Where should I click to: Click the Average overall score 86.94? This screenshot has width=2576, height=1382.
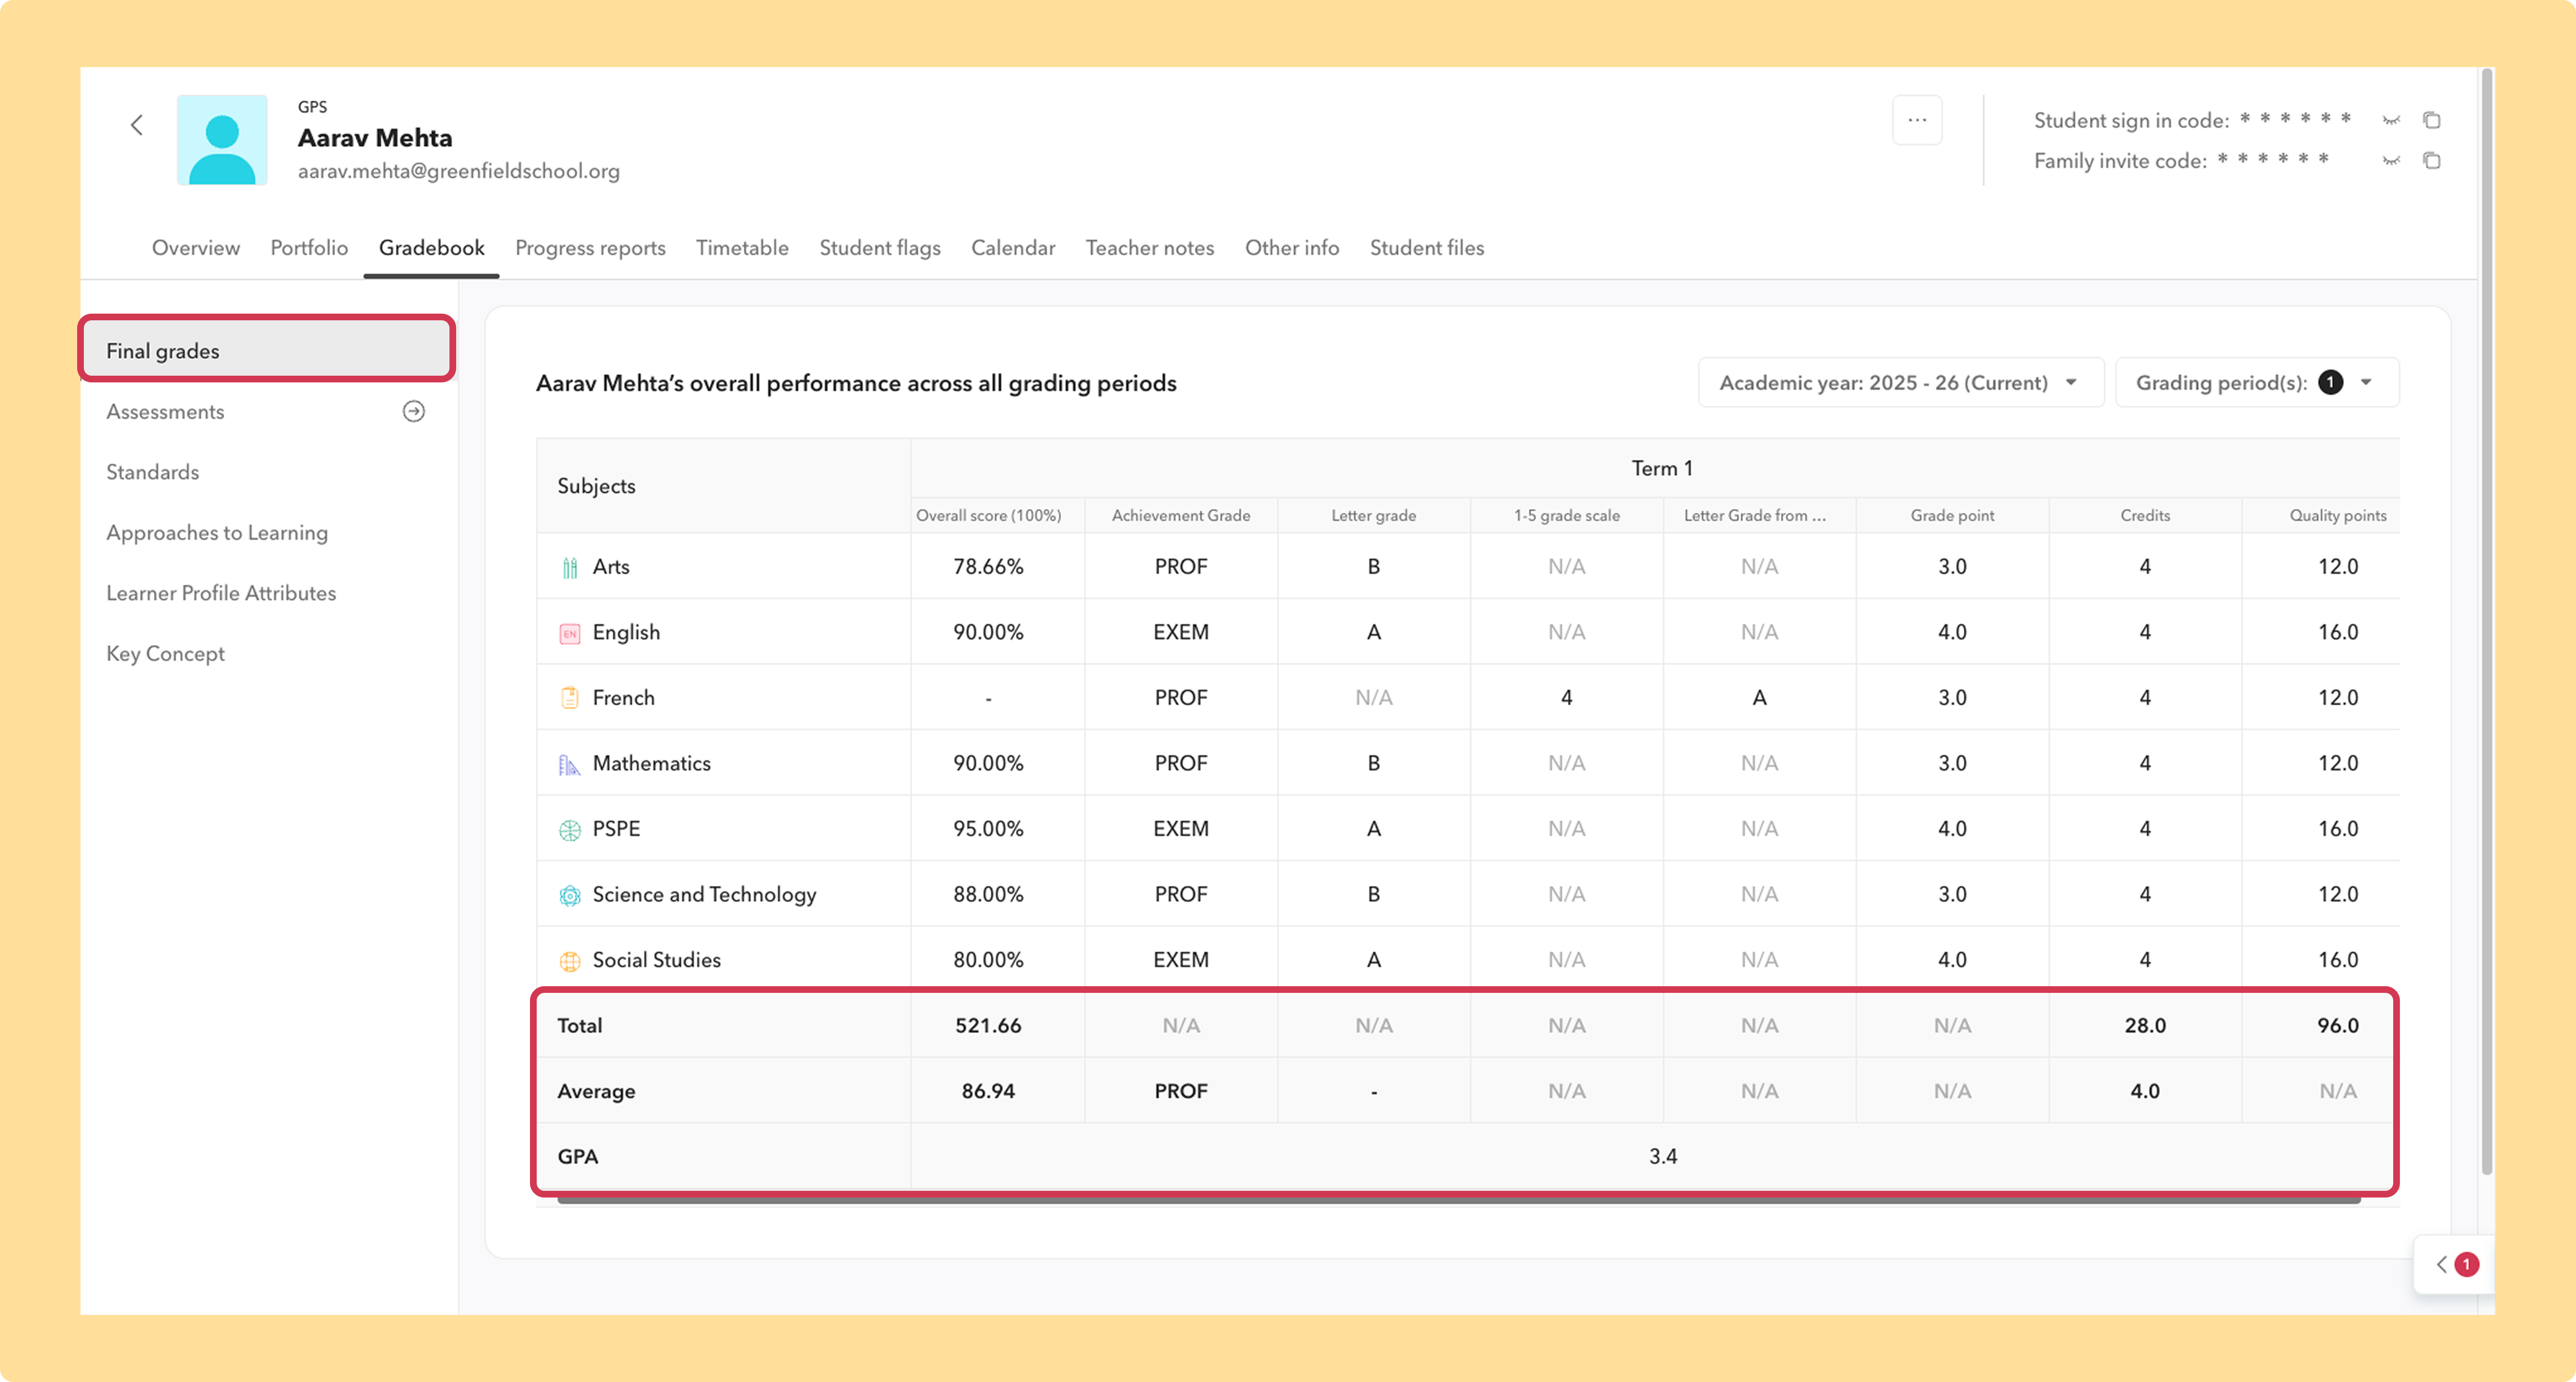(988, 1091)
